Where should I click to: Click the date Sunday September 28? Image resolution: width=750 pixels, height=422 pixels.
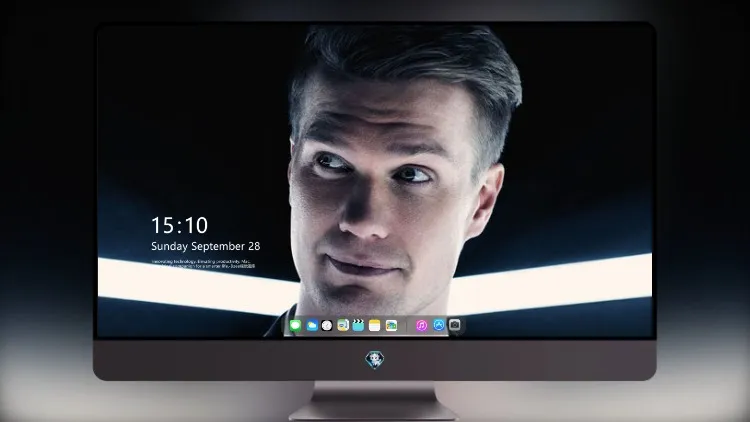coord(206,246)
